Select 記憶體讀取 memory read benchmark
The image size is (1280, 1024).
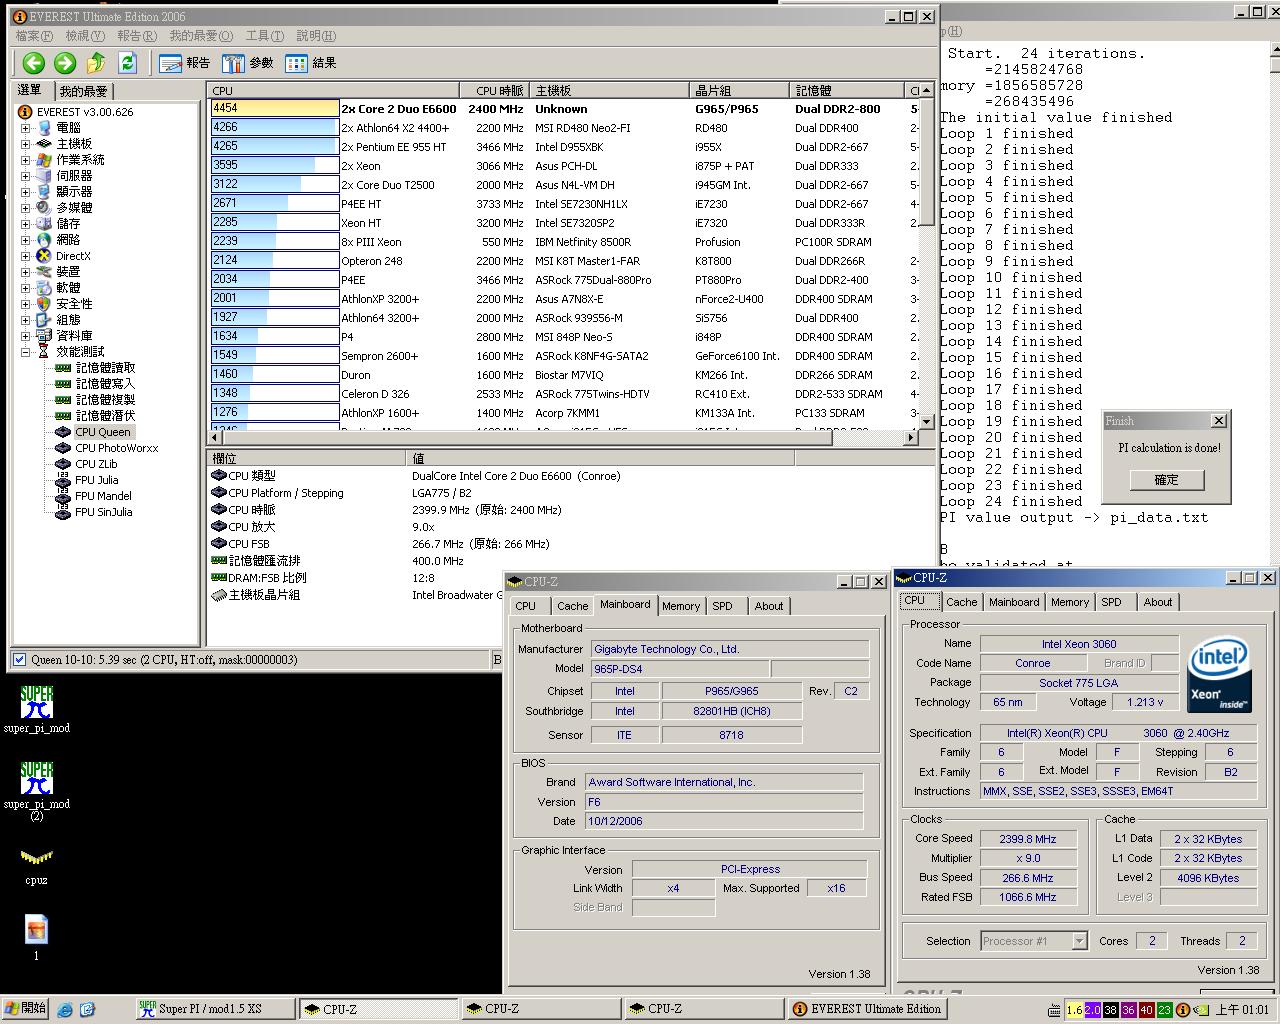click(95, 368)
